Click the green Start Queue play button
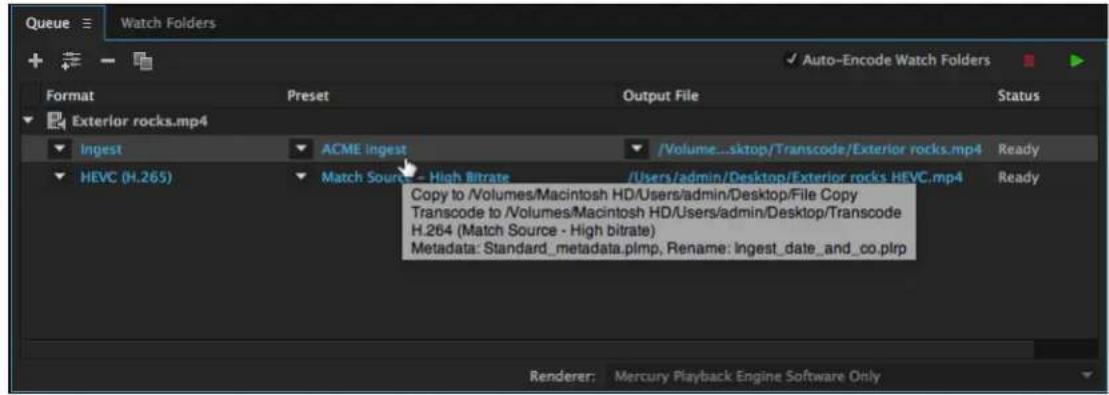The image size is (1109, 395). coord(1076,61)
